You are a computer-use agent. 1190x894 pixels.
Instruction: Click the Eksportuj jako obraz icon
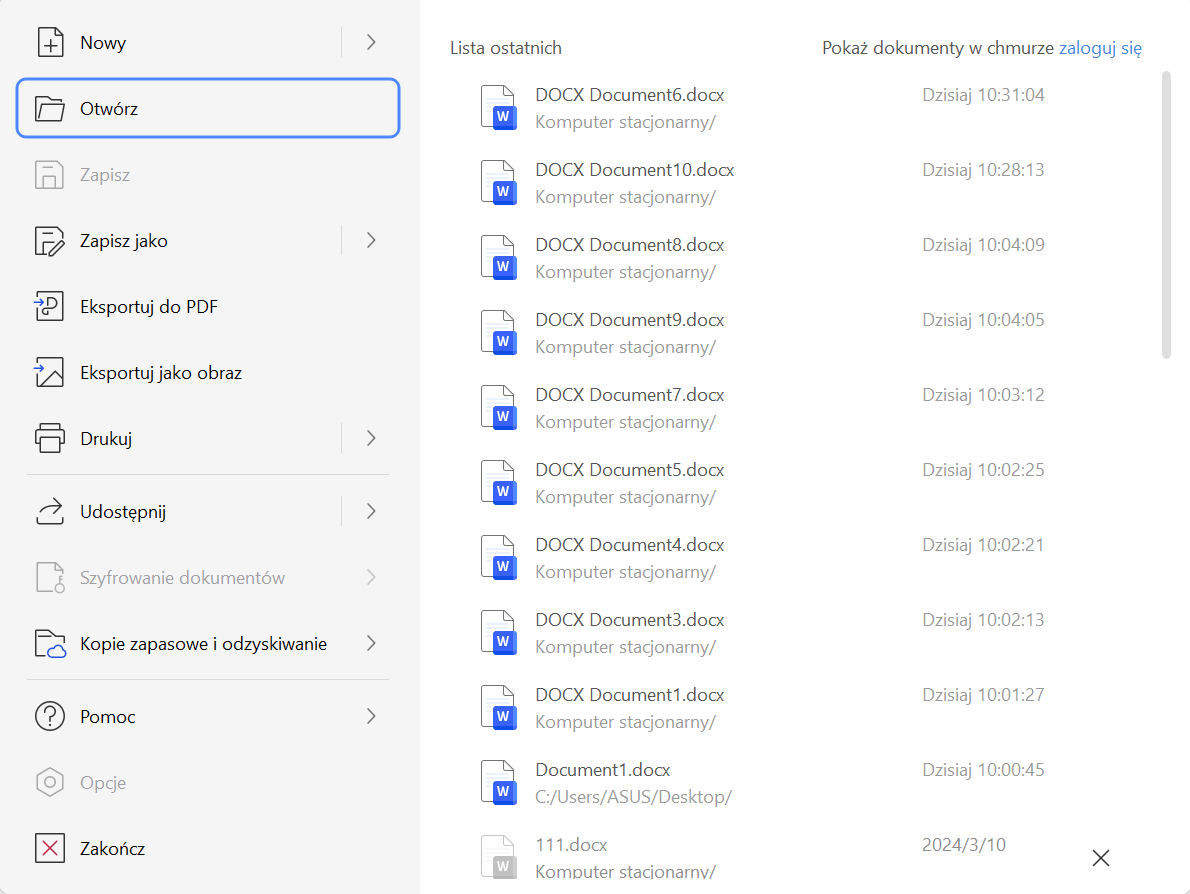(50, 372)
